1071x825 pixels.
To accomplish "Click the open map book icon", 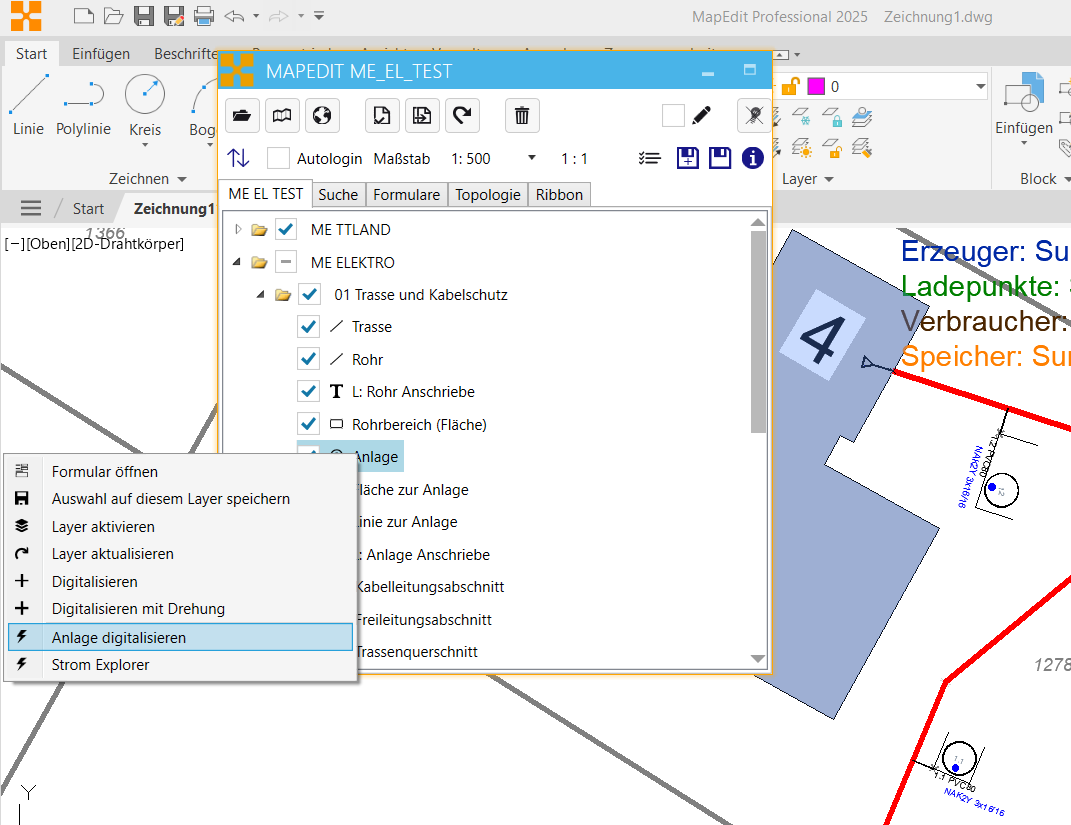I will point(282,115).
